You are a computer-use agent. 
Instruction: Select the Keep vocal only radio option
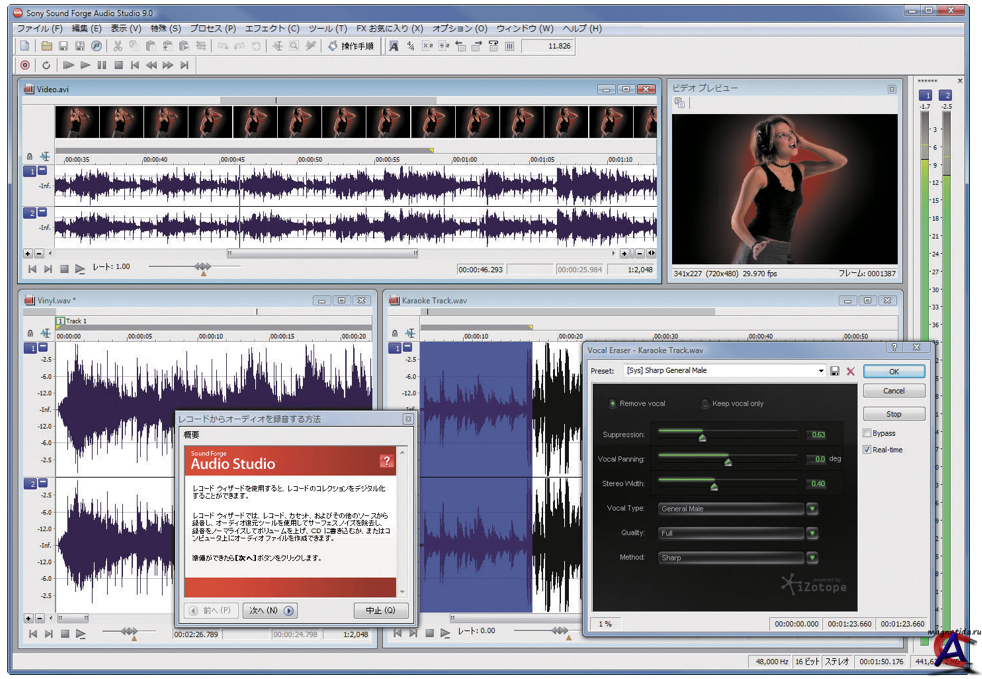(706, 404)
